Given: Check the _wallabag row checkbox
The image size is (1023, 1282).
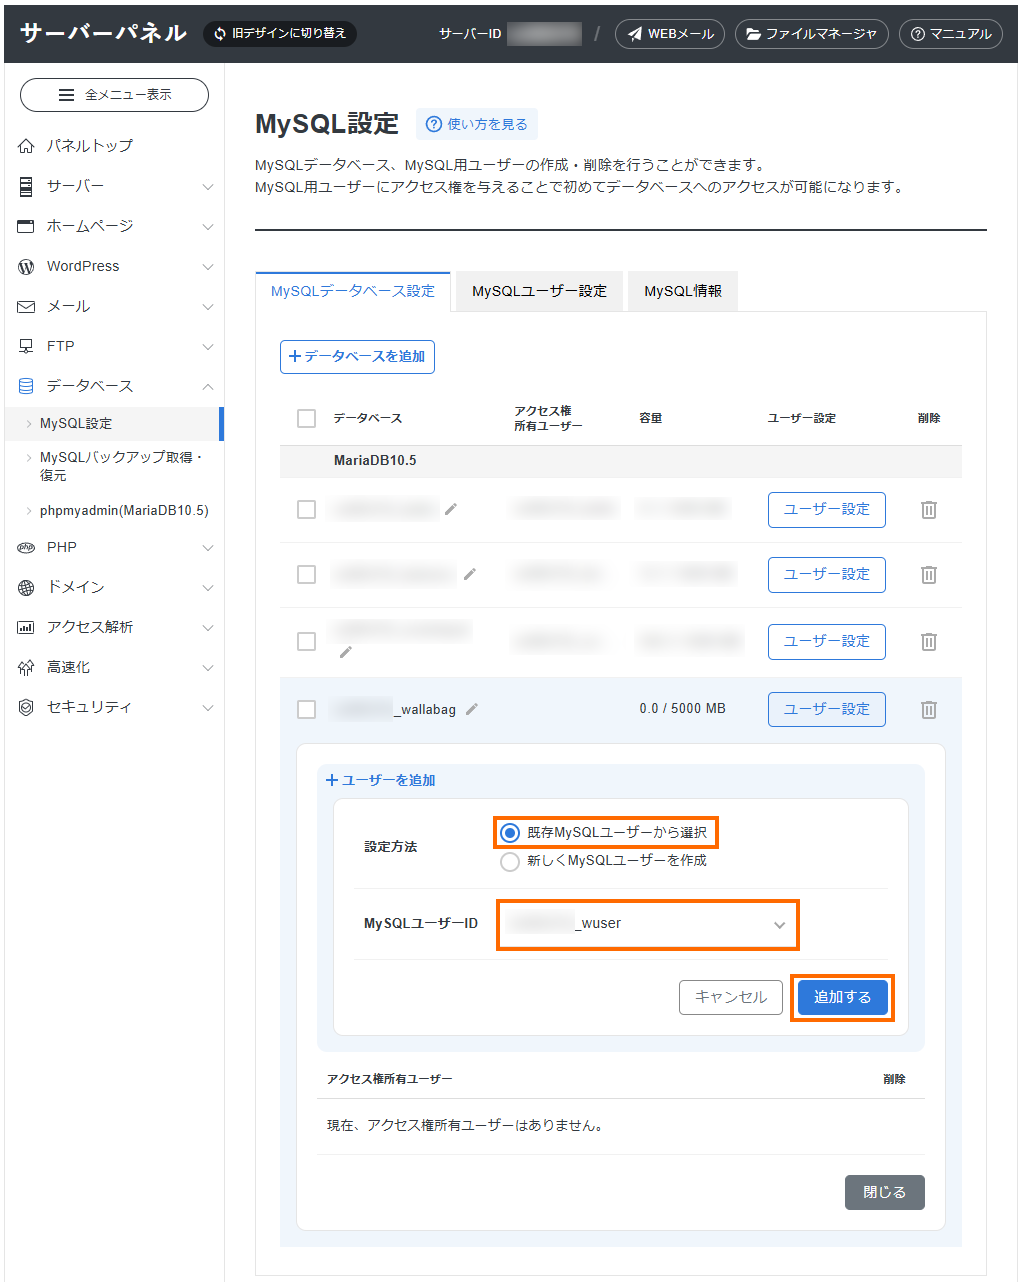Looking at the screenshot, I should [307, 709].
